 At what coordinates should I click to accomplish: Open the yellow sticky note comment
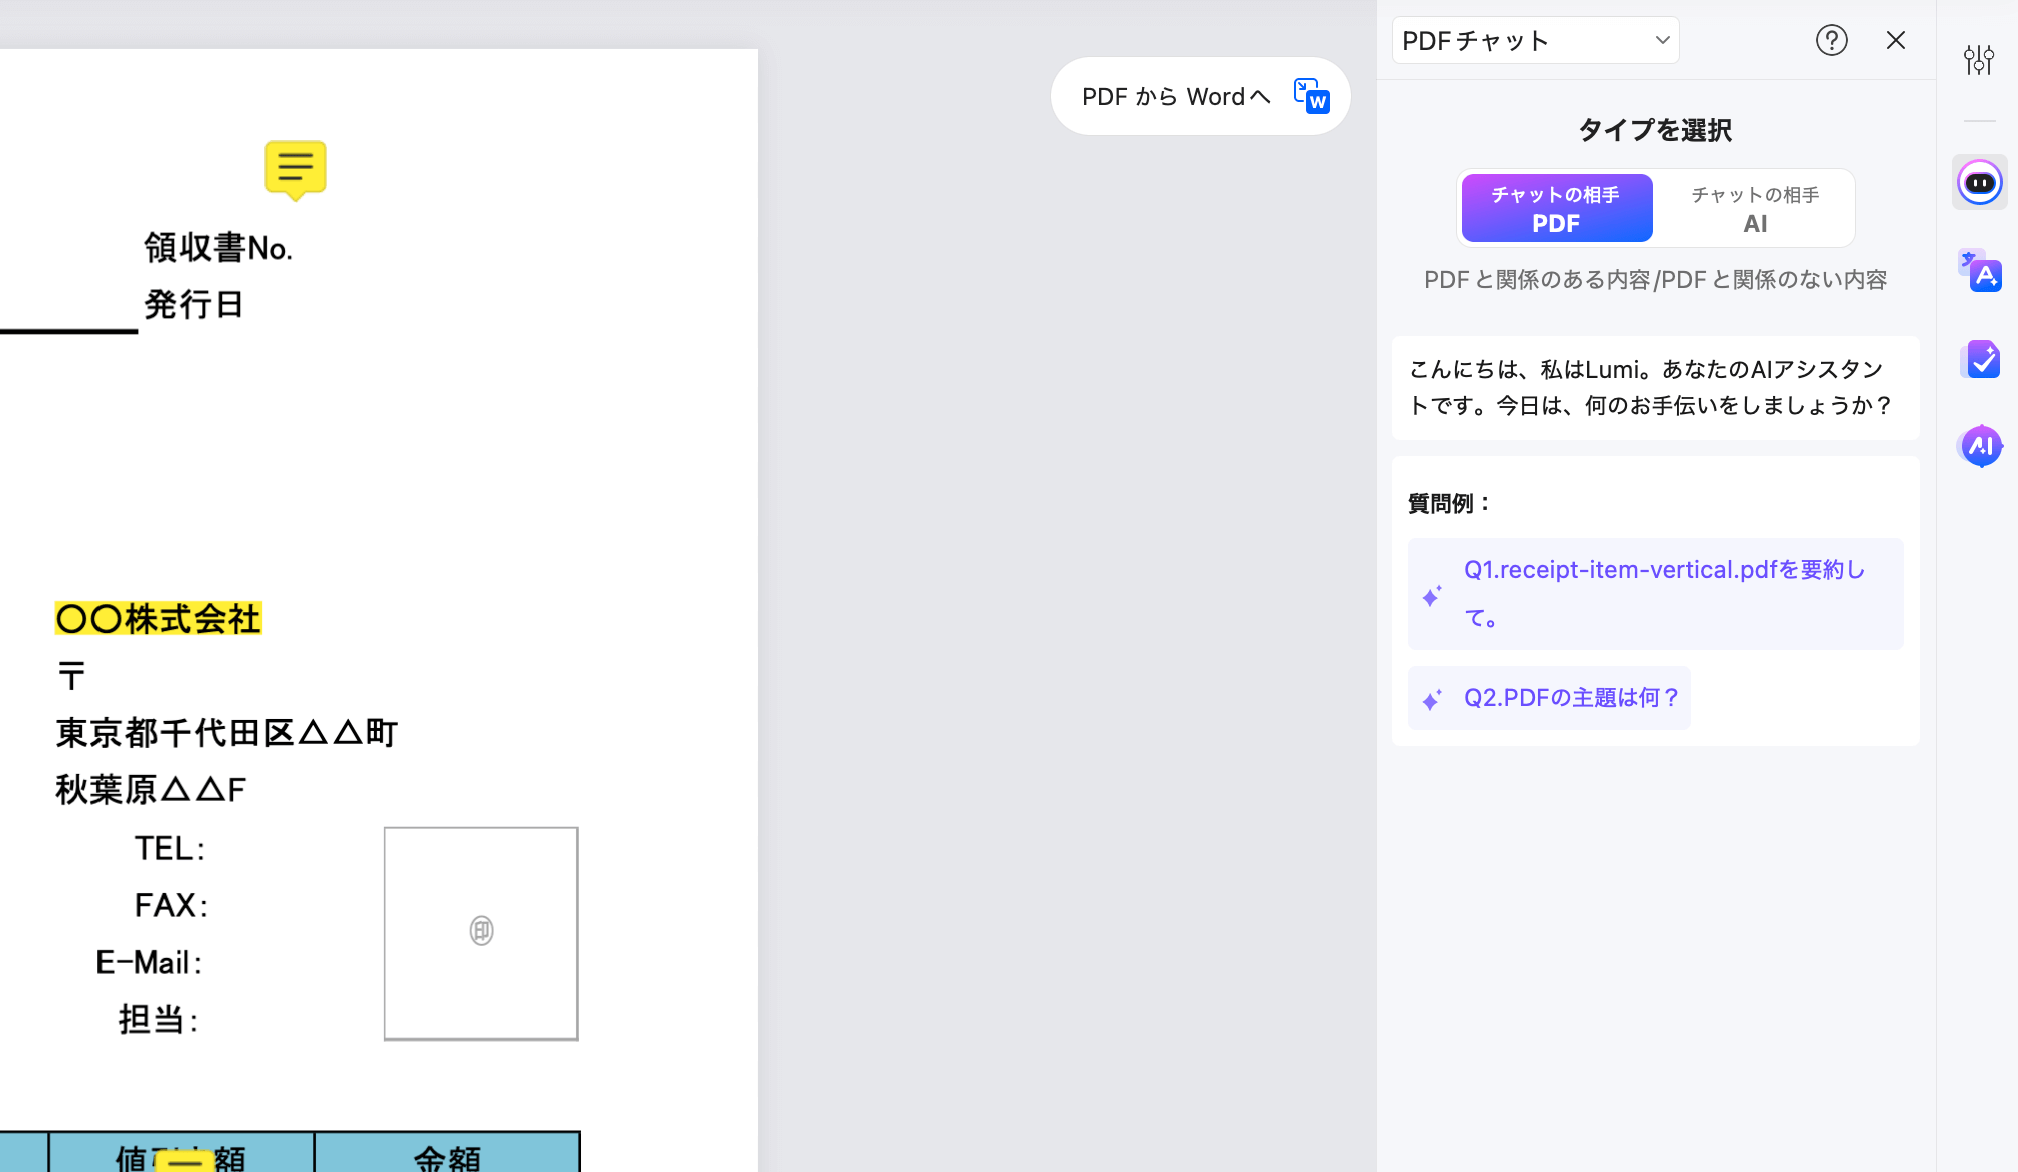295,168
